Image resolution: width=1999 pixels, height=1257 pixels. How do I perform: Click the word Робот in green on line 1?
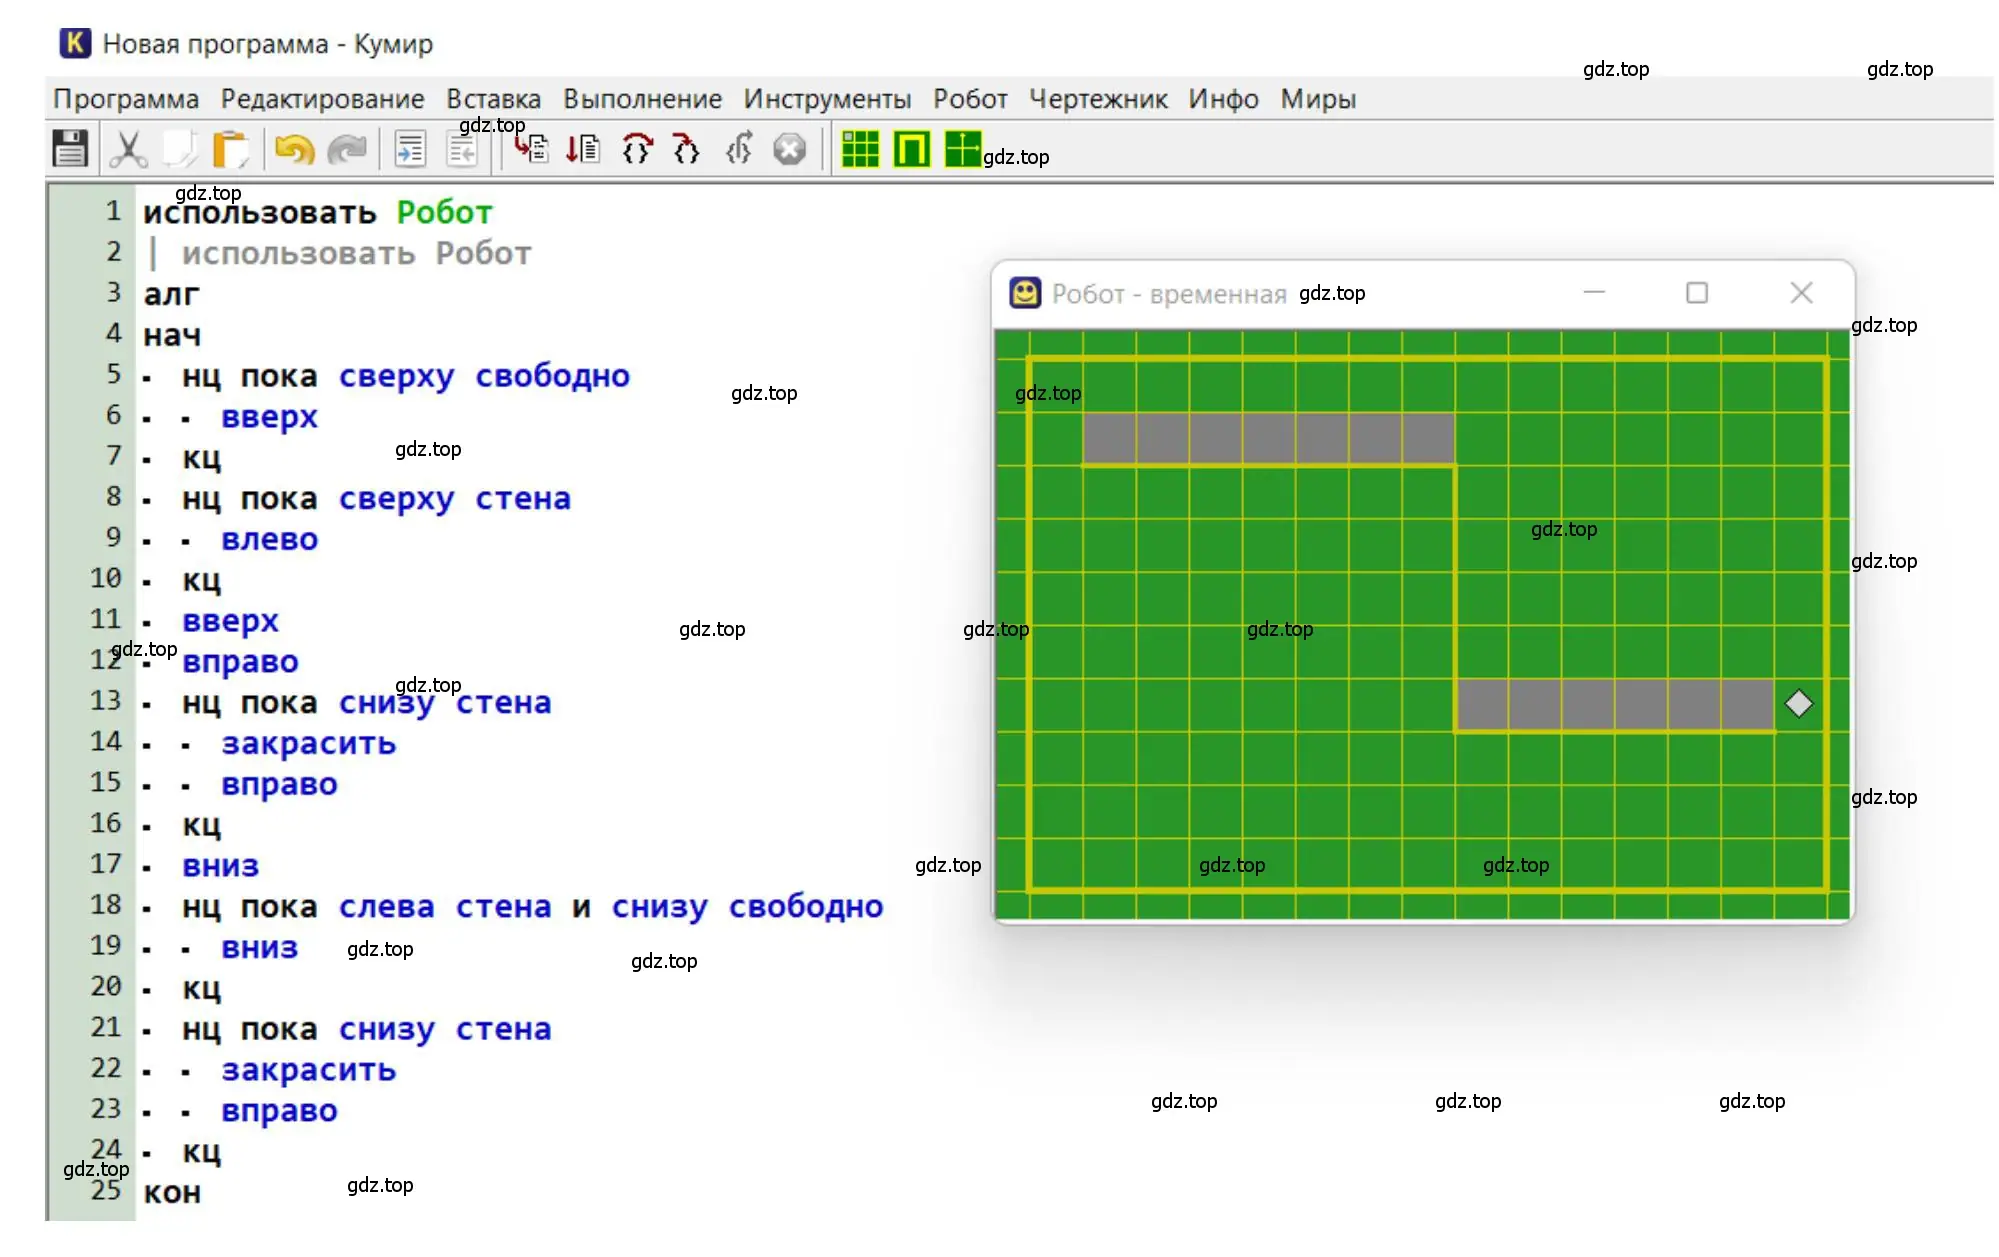444,213
